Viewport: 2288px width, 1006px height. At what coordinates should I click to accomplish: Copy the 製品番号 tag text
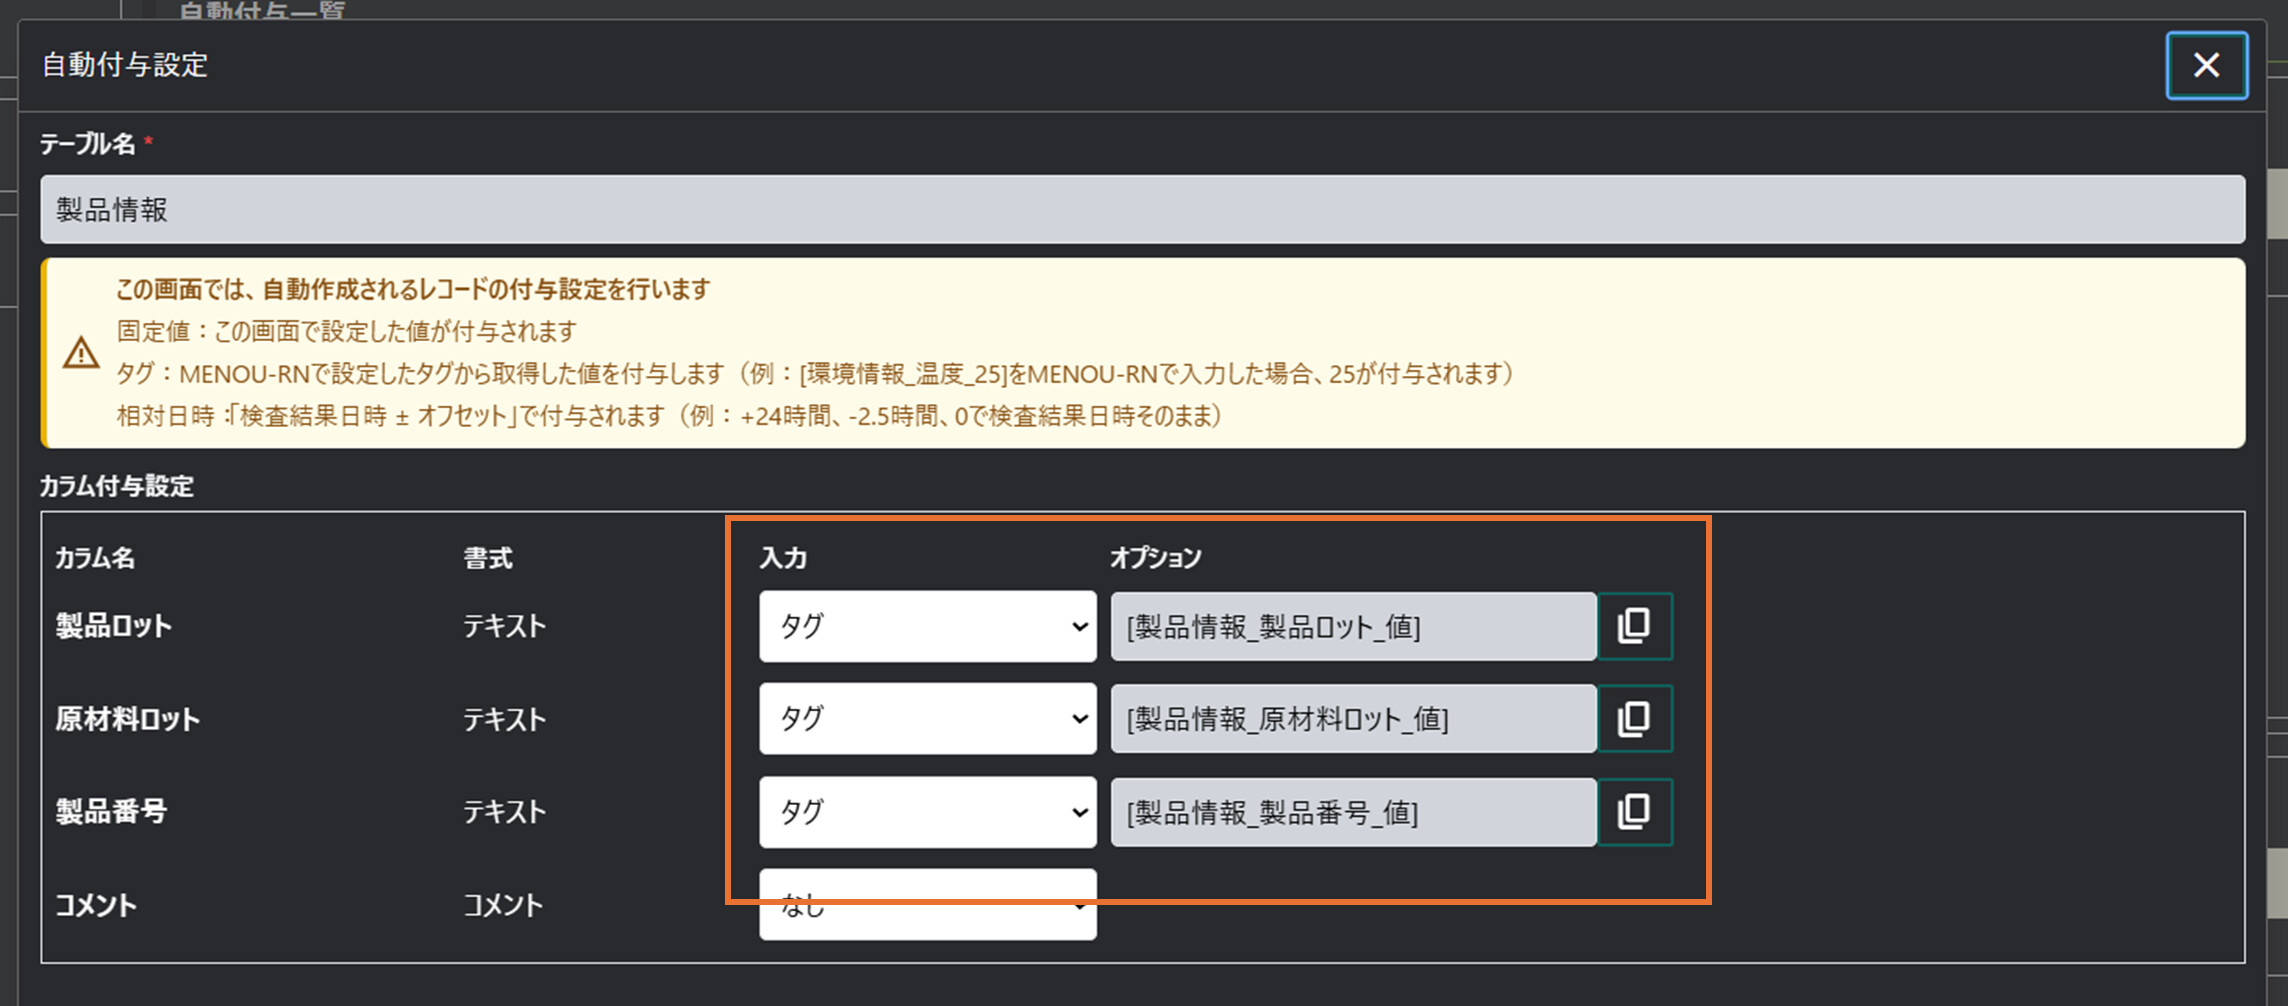point(1634,812)
